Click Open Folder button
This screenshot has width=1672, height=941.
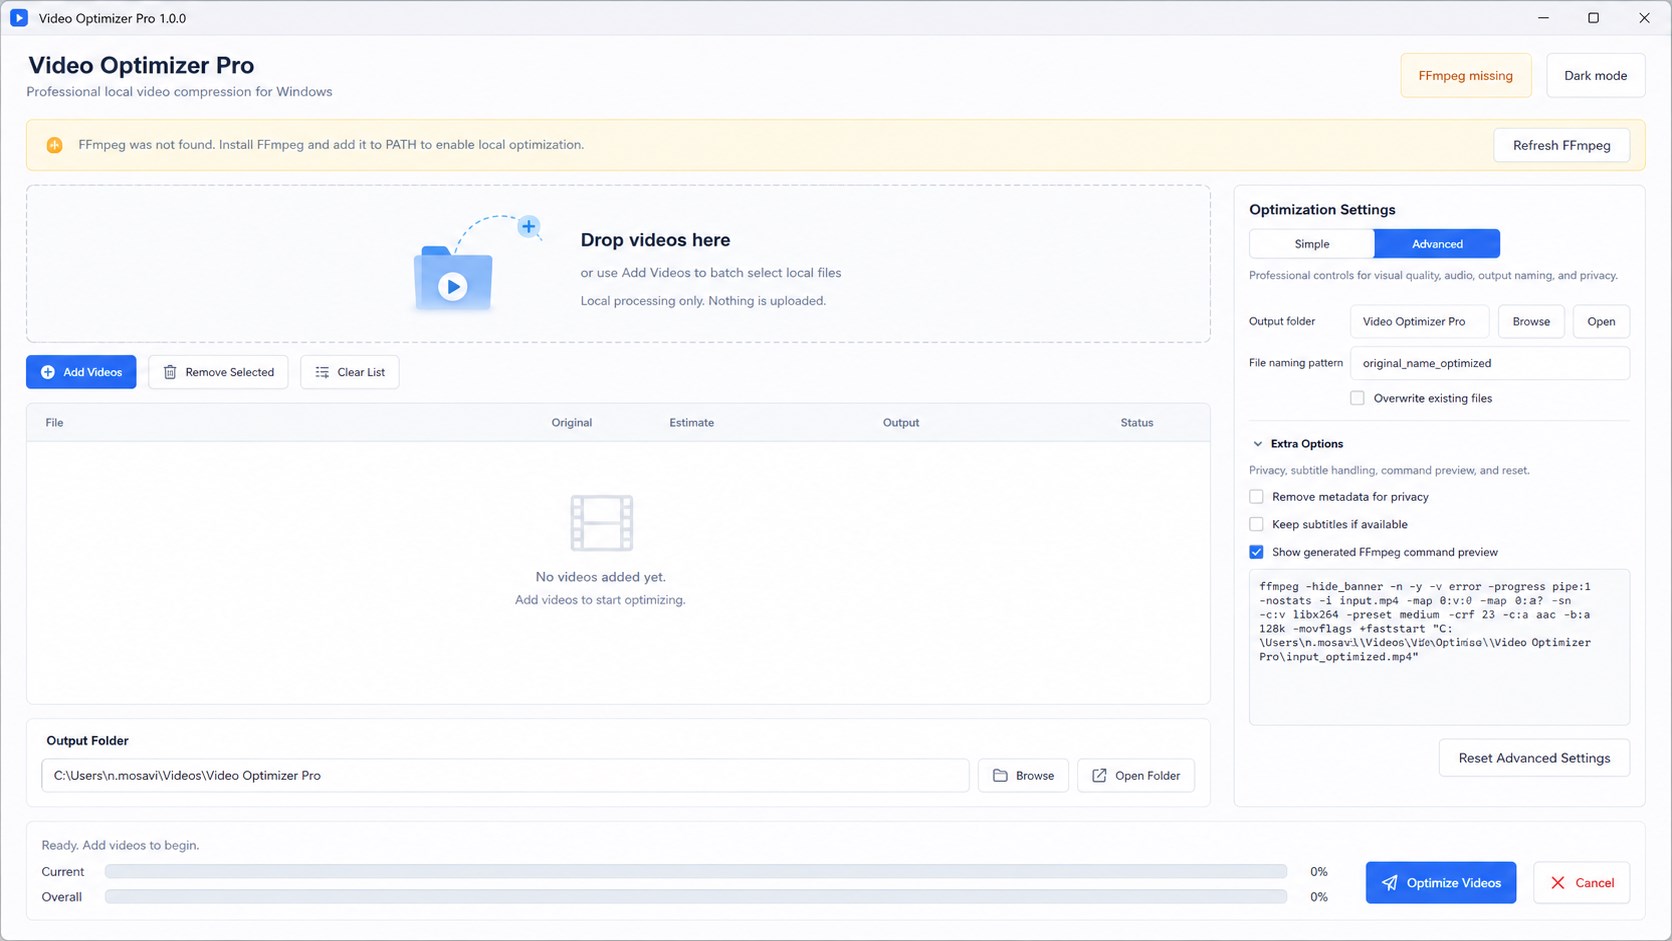[x=1136, y=776]
